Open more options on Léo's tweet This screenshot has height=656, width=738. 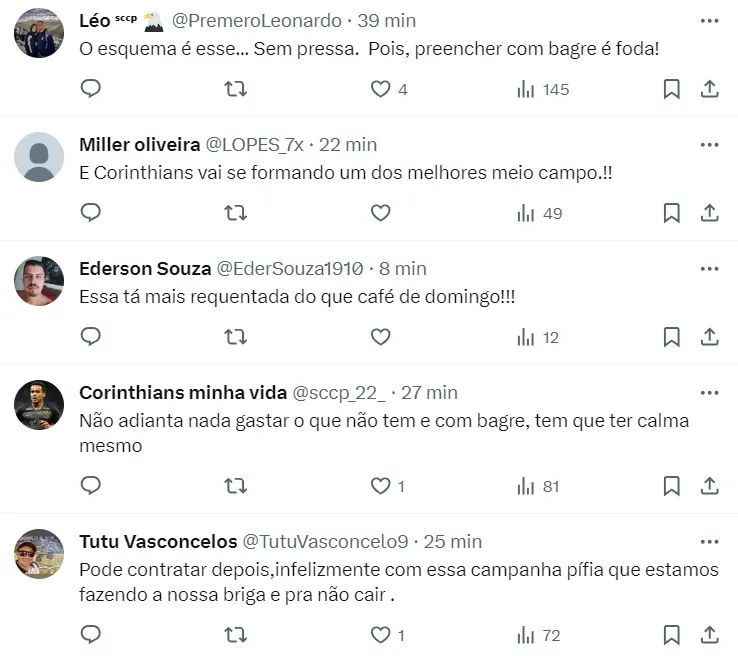coord(709,21)
